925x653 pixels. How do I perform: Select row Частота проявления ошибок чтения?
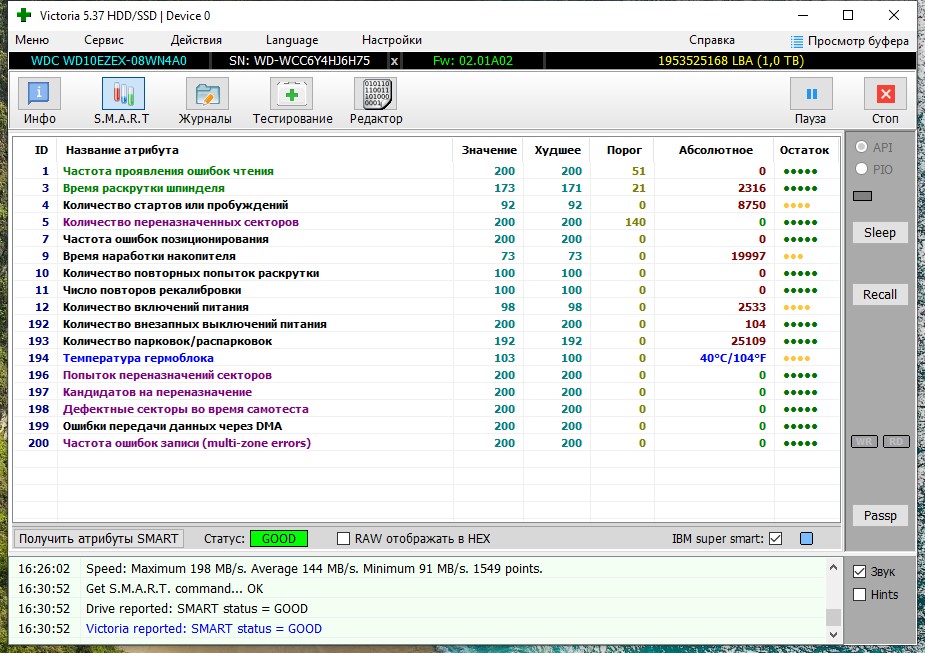(x=427, y=171)
